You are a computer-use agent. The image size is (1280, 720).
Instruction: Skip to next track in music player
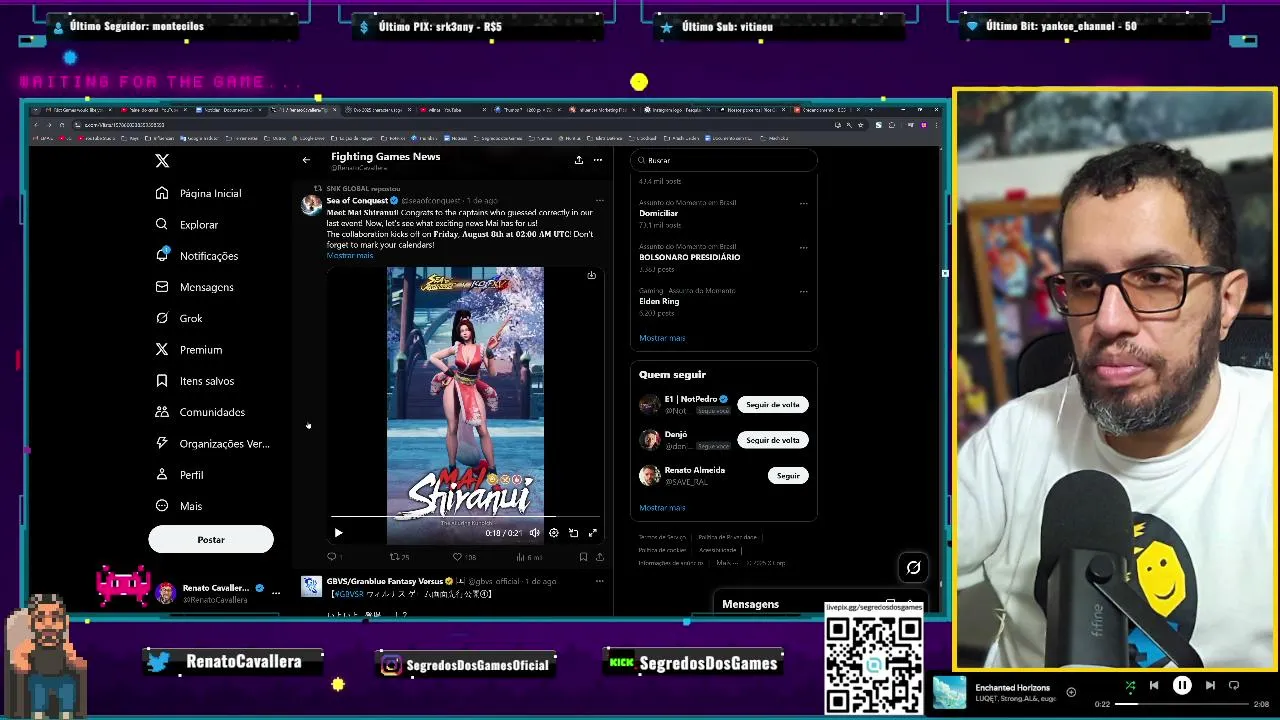click(1210, 686)
